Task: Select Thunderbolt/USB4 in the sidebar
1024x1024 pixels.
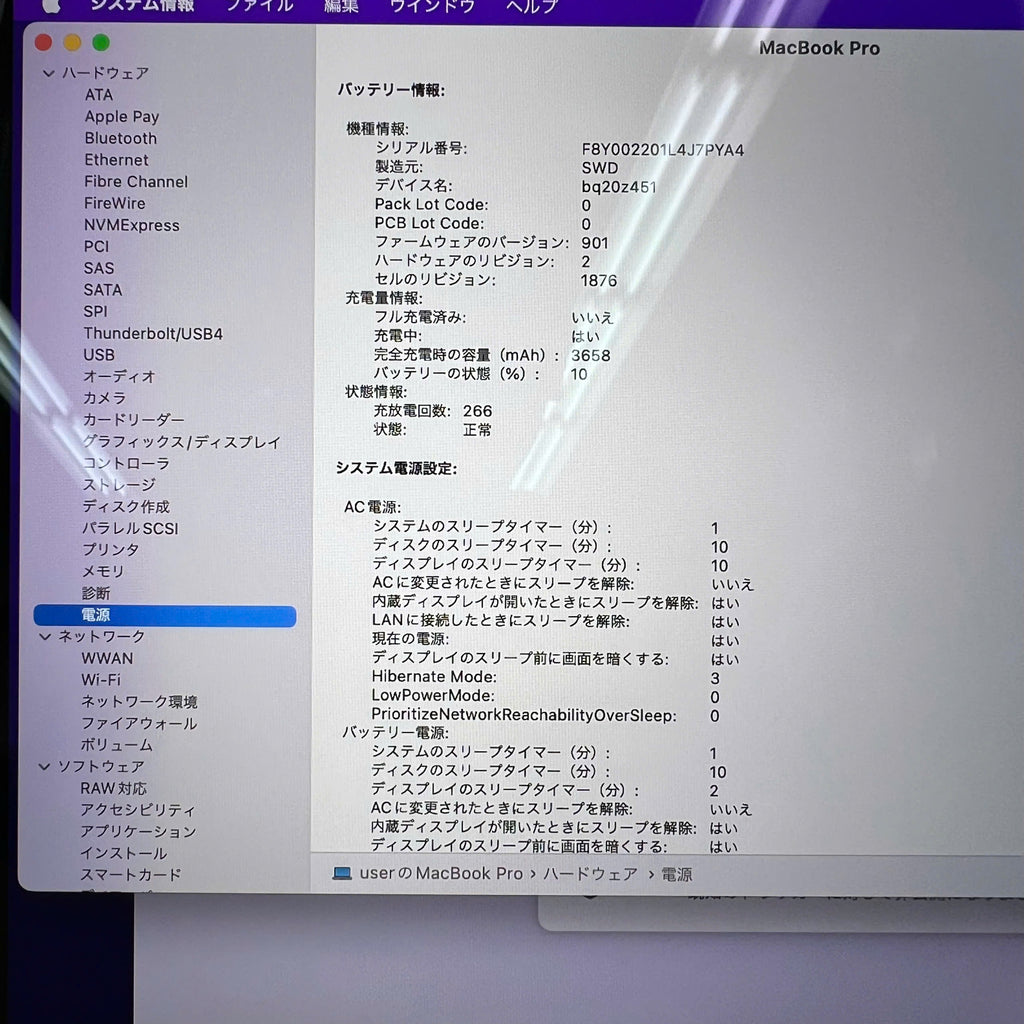Action: click(x=153, y=333)
